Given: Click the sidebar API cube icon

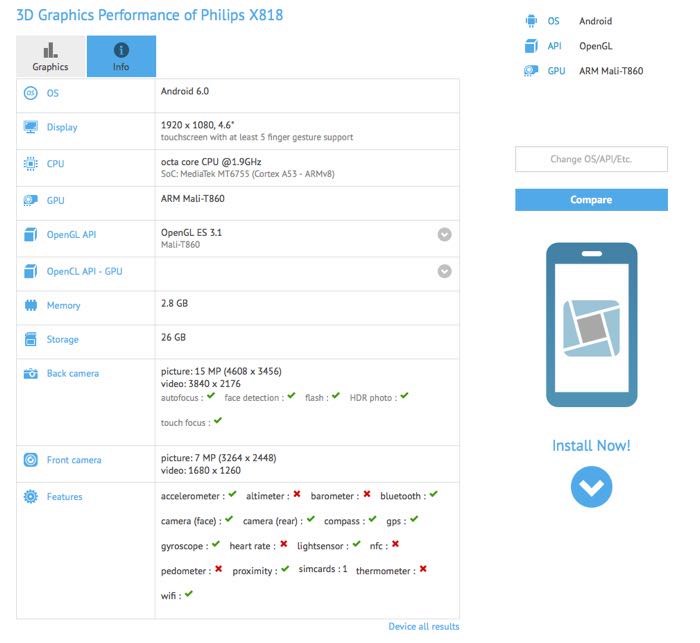Looking at the screenshot, I should pyautogui.click(x=531, y=46).
